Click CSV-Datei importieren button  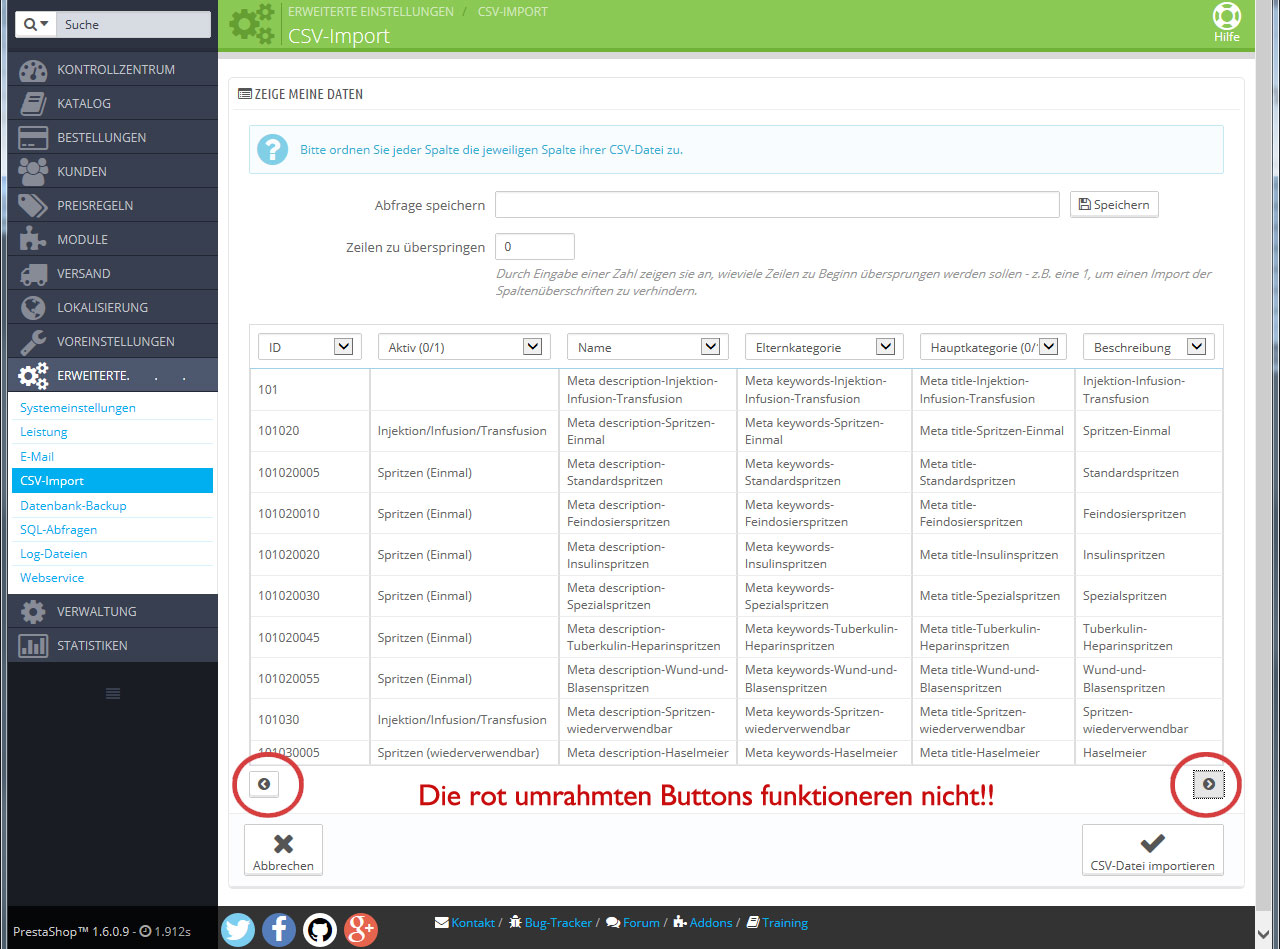1152,850
